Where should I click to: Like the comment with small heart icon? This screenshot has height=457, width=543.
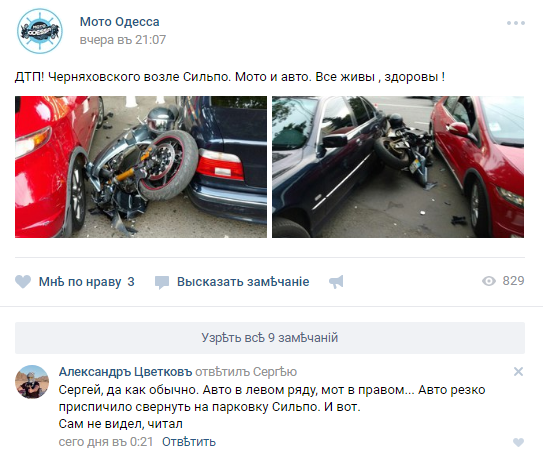pyautogui.click(x=518, y=442)
